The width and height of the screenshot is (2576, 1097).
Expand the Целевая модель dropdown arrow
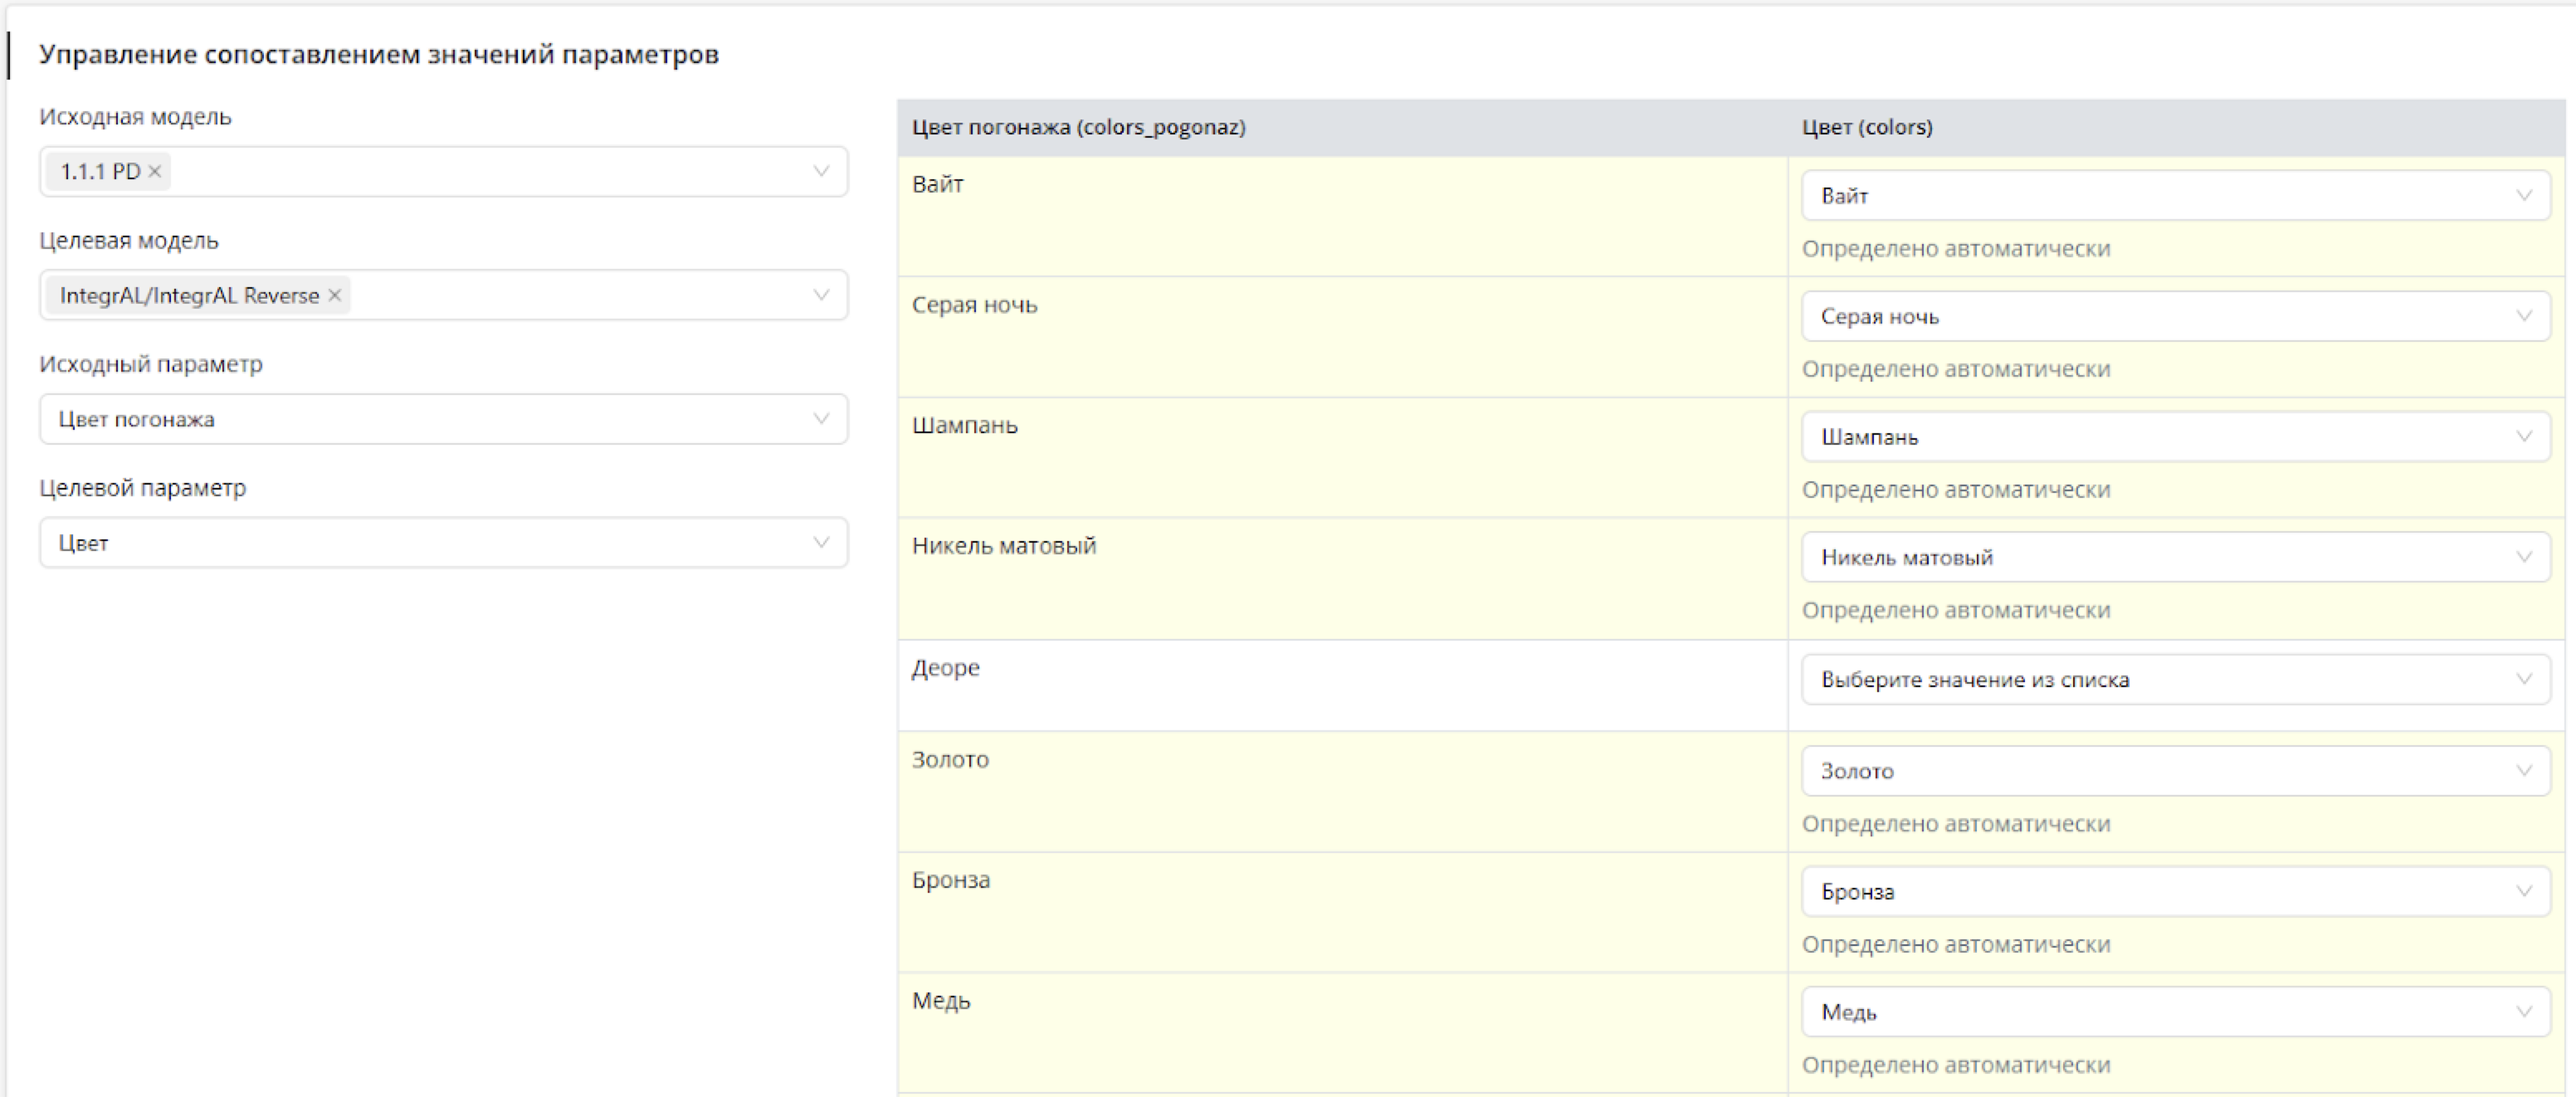tap(820, 296)
